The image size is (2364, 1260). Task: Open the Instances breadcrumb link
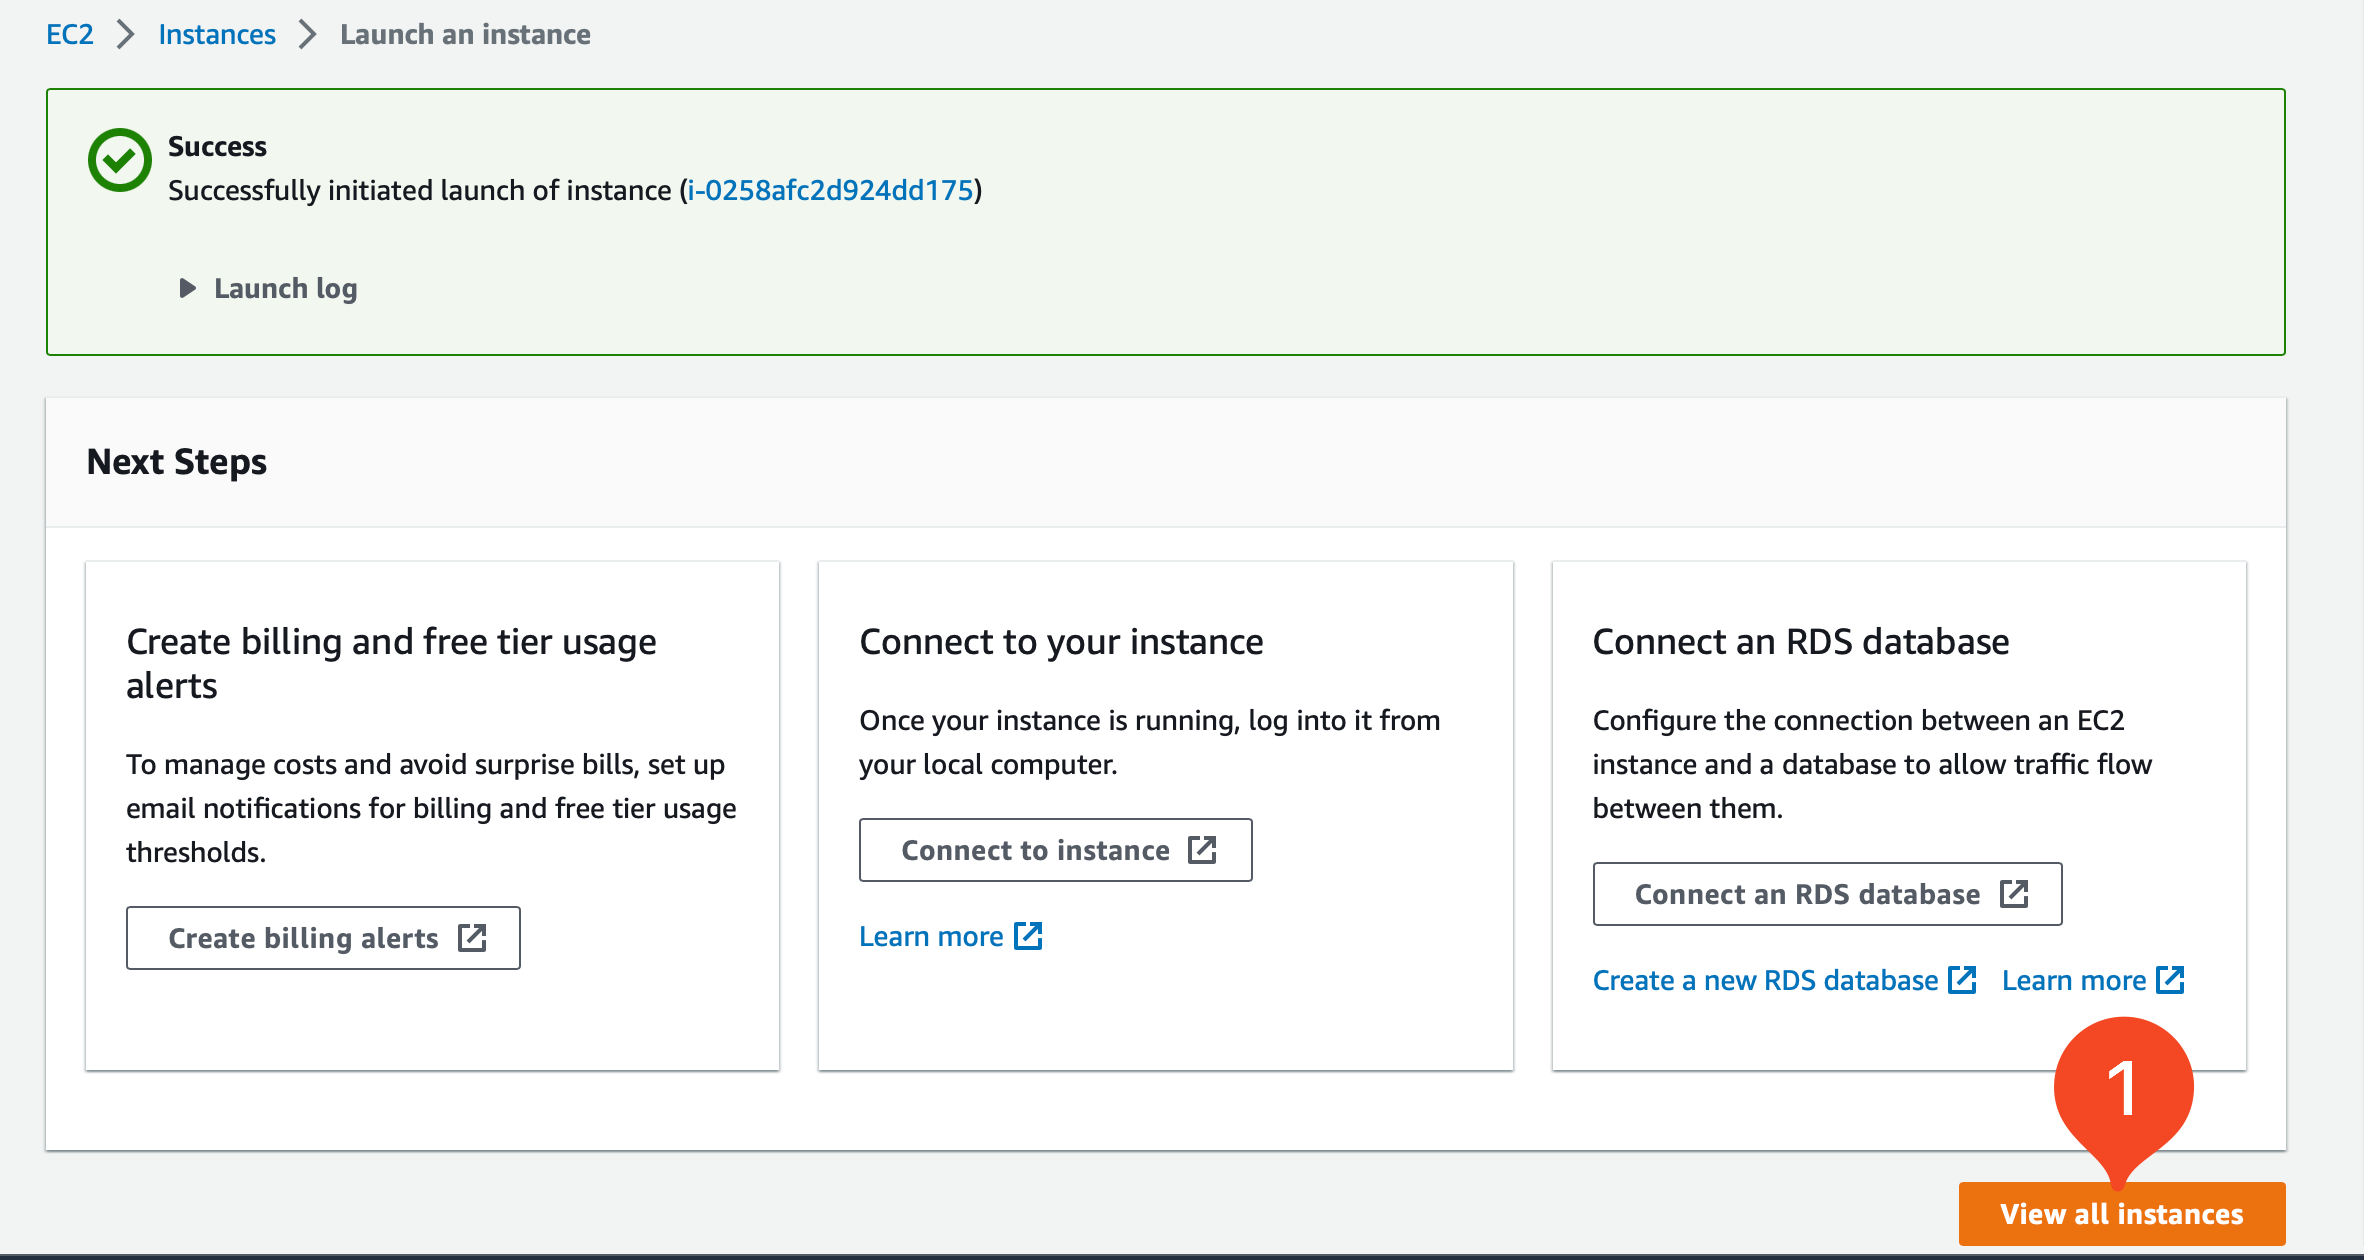[216, 34]
